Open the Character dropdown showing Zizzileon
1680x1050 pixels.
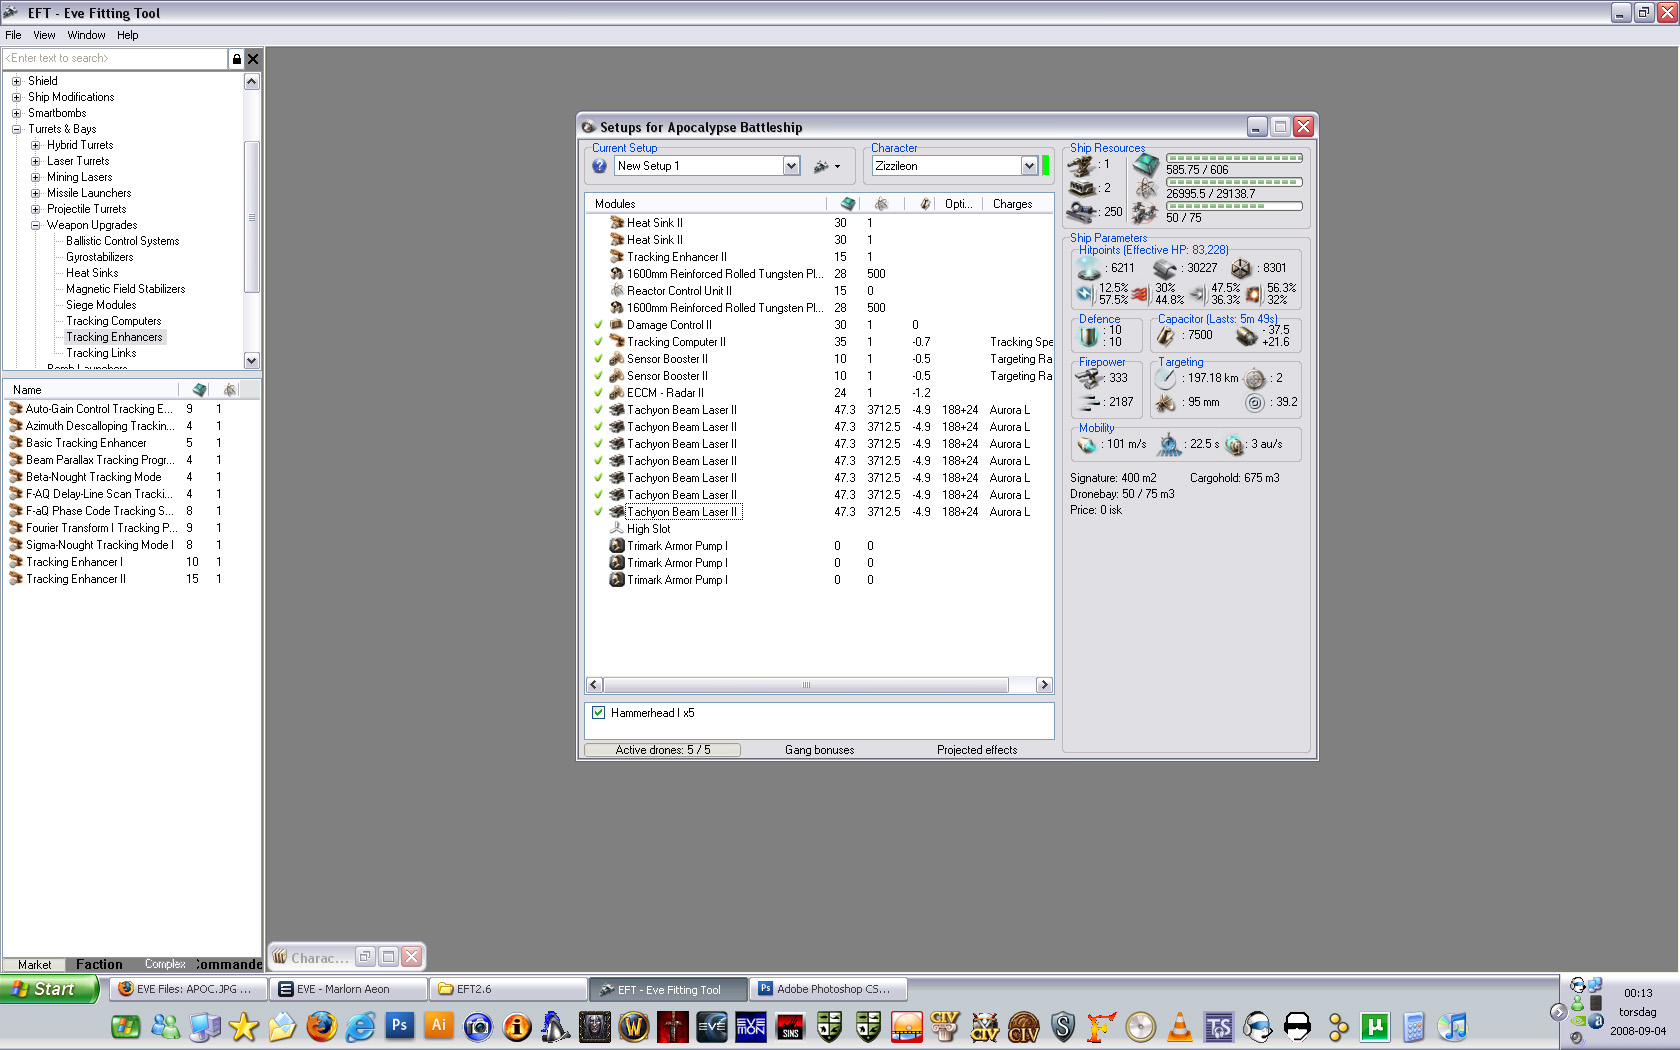[x=1028, y=166]
